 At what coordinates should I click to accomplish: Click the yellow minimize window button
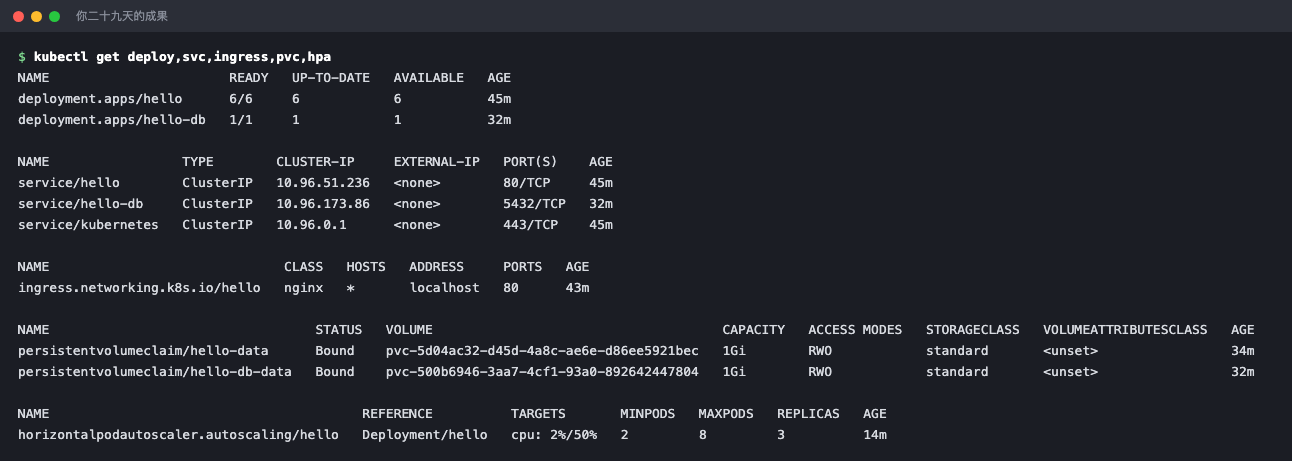tap(36, 16)
